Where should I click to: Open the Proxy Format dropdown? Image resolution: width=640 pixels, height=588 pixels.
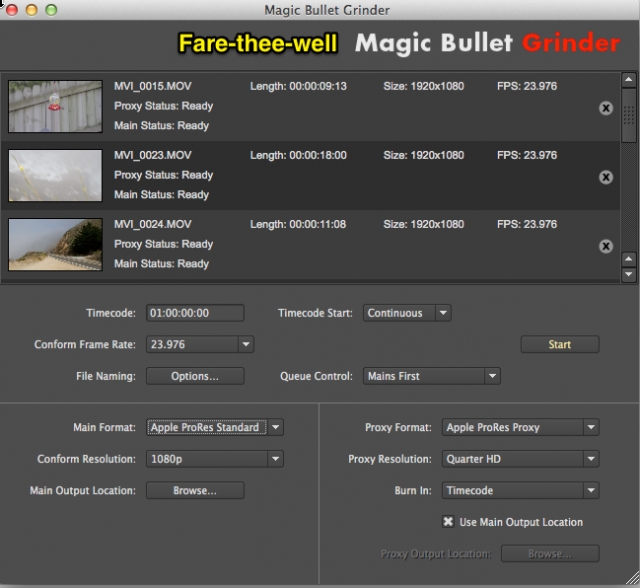pos(520,427)
